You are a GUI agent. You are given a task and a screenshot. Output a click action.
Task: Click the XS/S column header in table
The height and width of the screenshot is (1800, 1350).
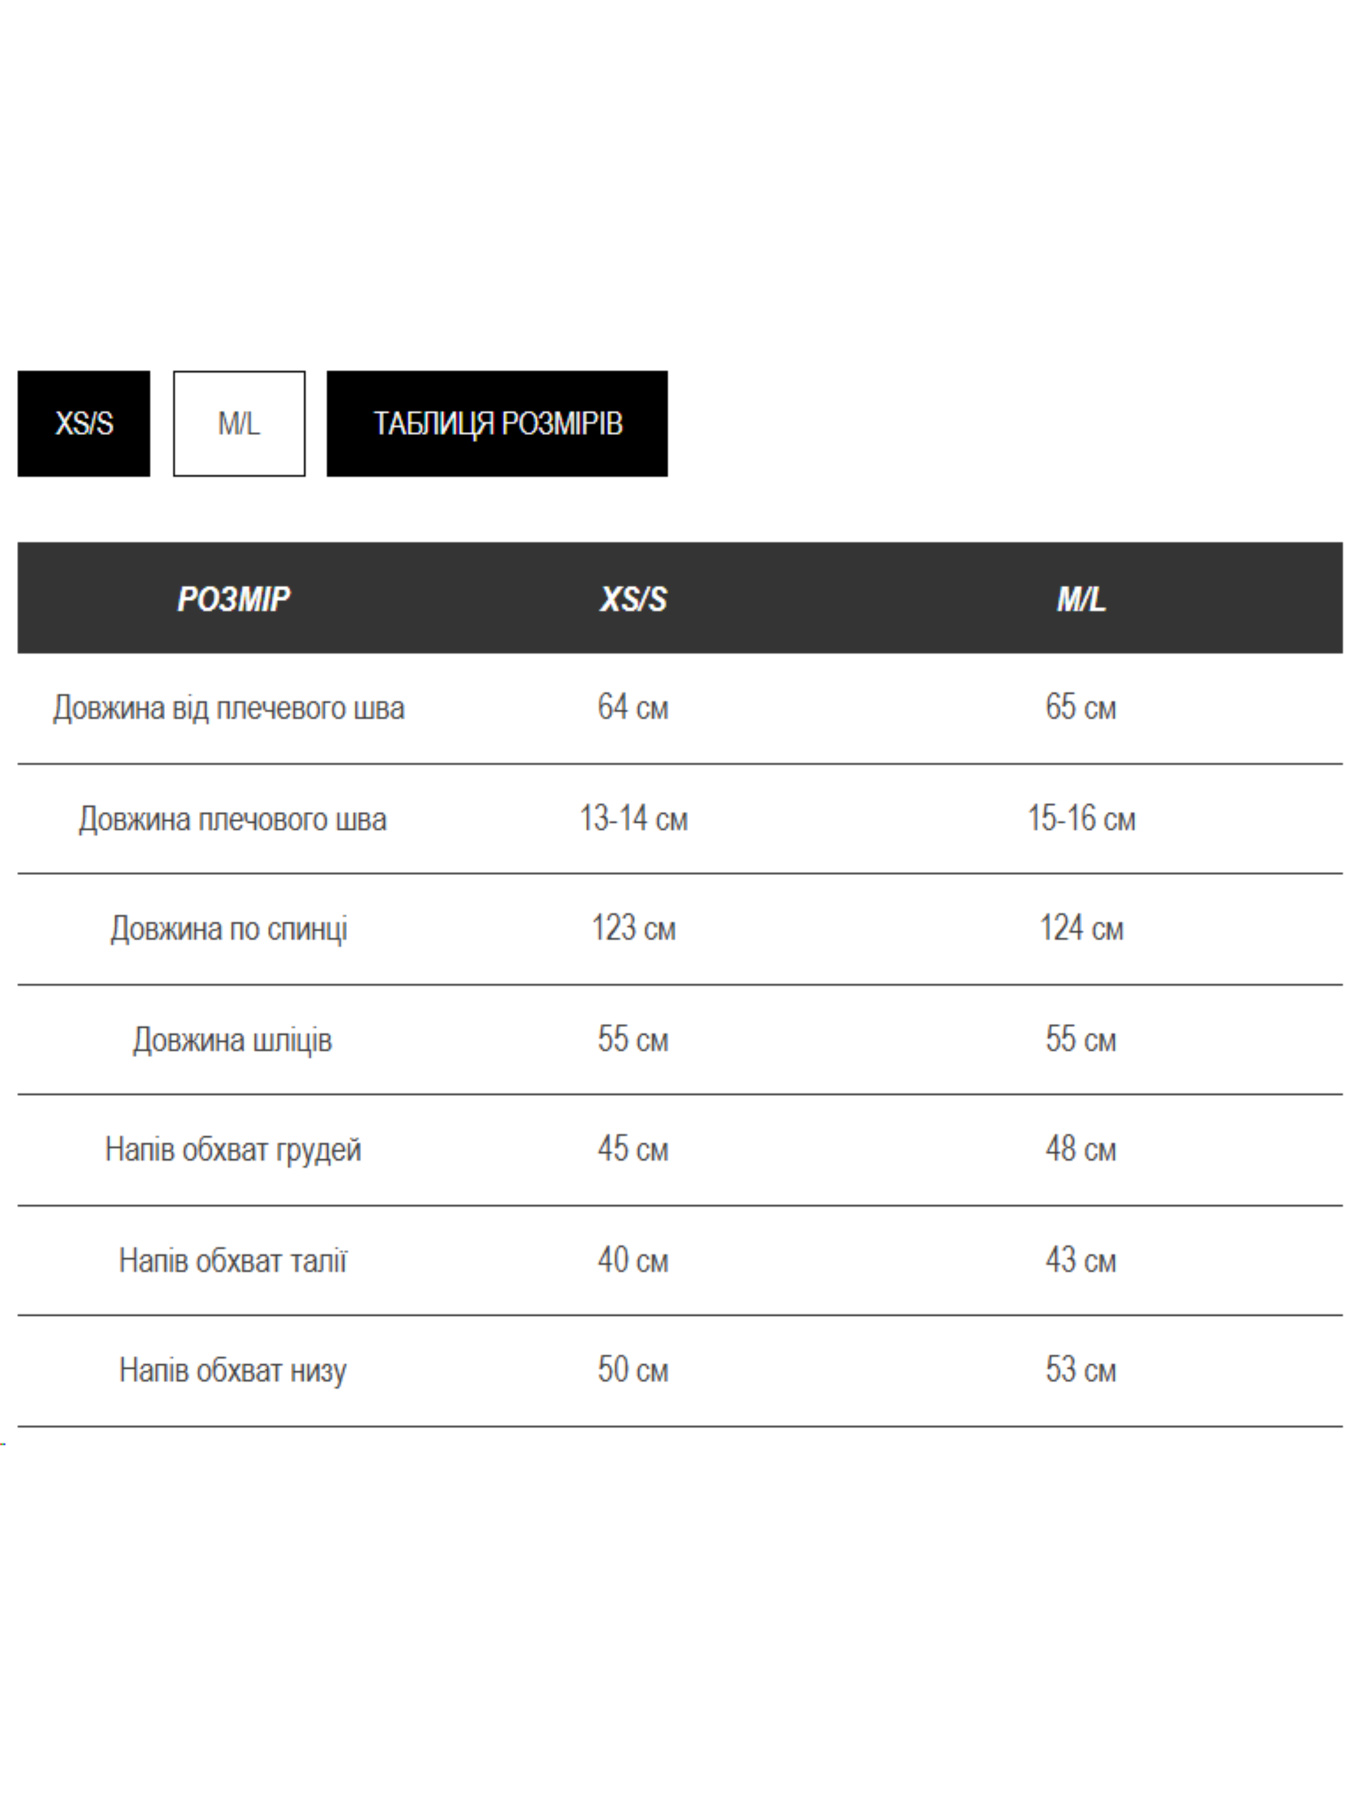[x=633, y=598]
